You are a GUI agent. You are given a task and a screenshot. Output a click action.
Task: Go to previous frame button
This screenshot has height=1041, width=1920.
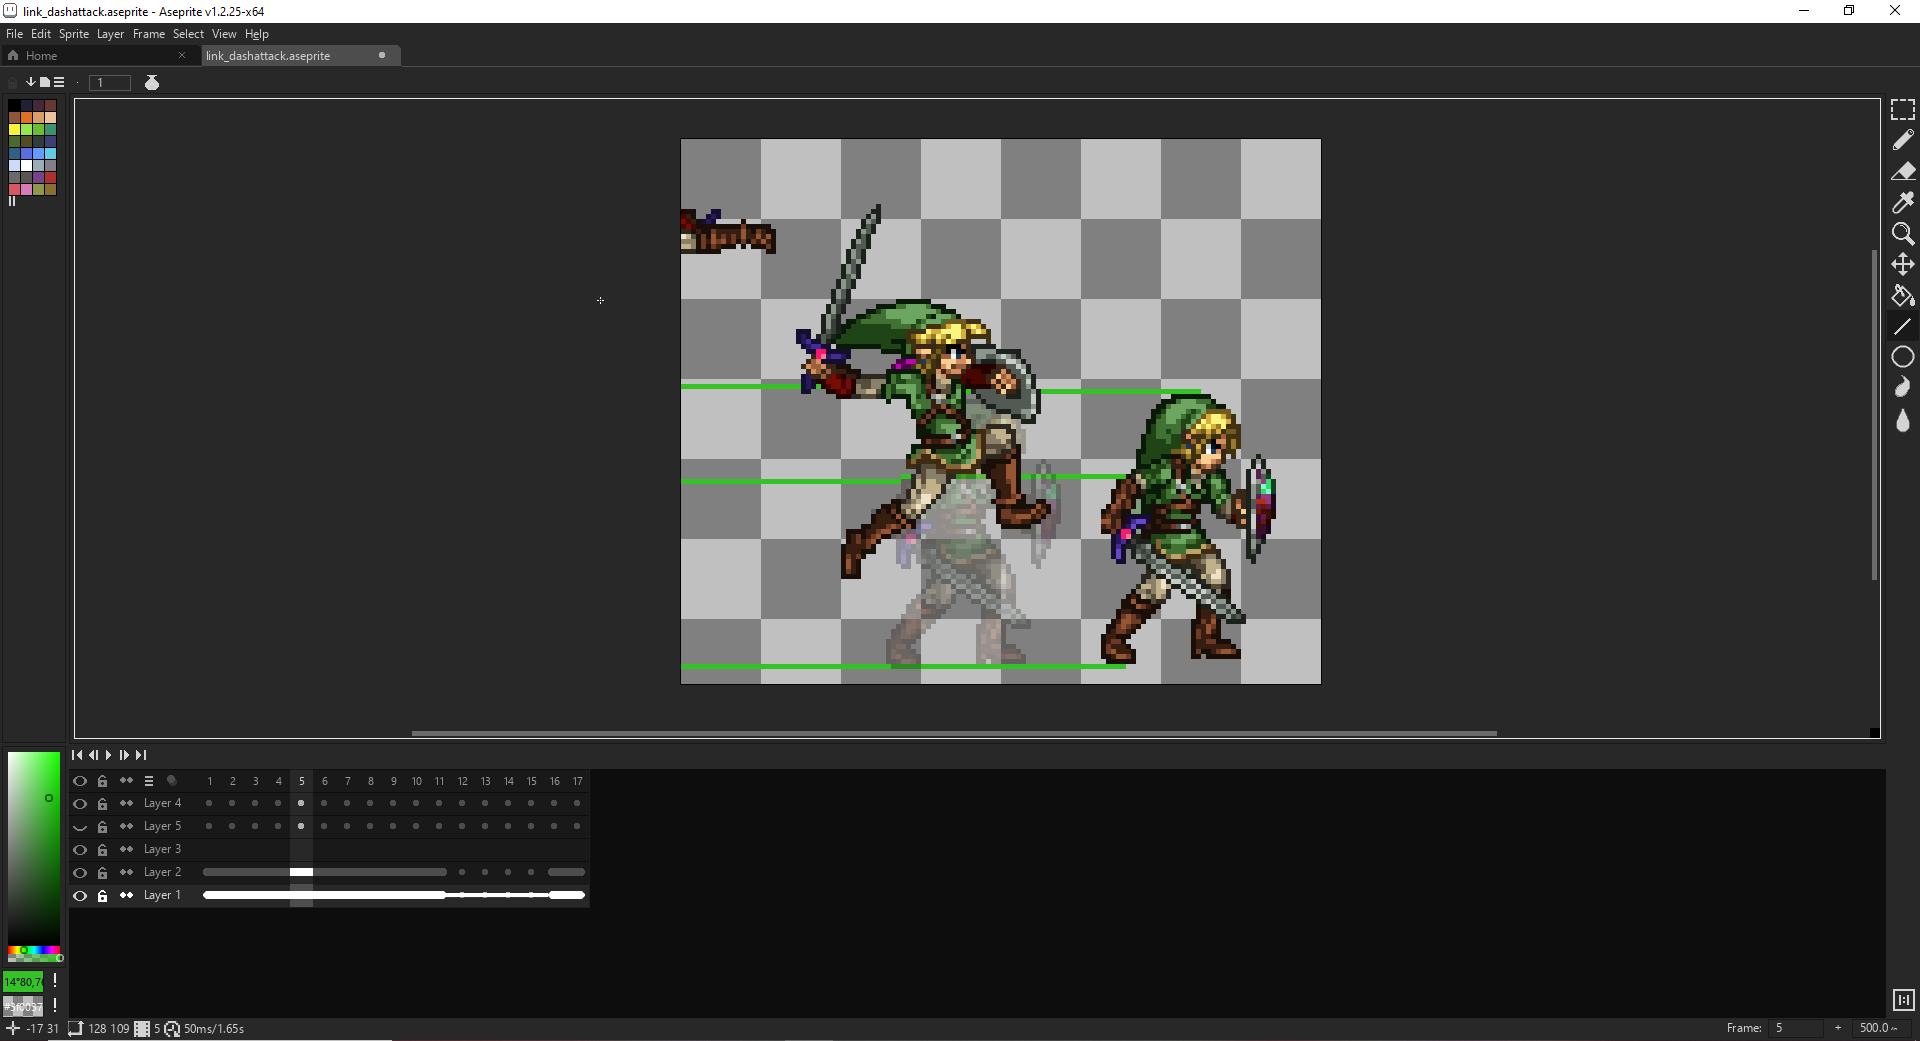[93, 755]
